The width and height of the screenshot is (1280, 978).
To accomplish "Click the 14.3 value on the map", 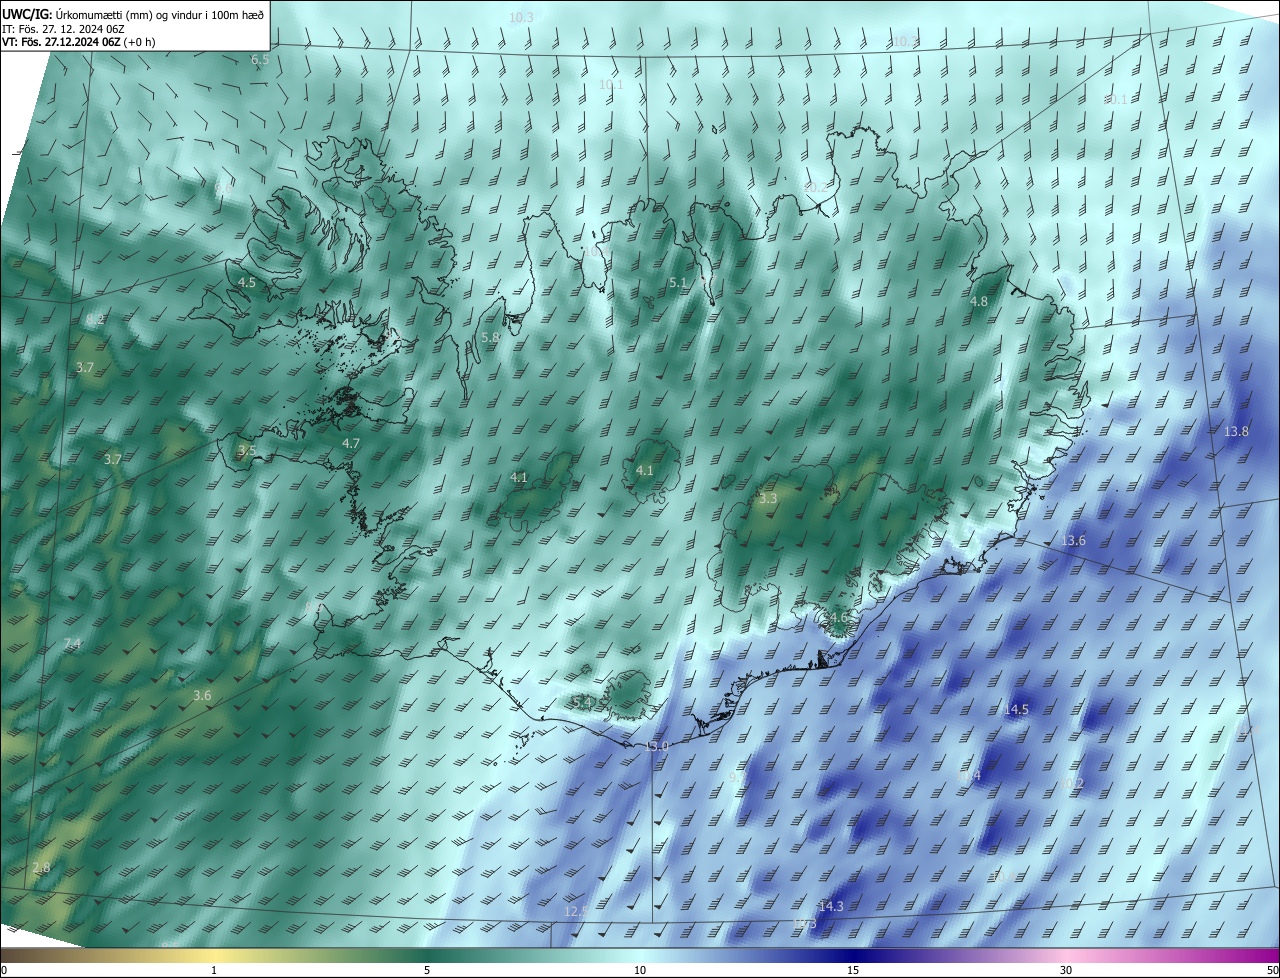I will 831,906.
